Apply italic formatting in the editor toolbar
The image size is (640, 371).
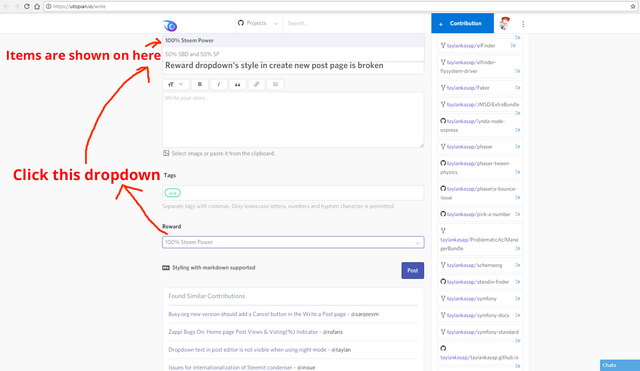219,84
